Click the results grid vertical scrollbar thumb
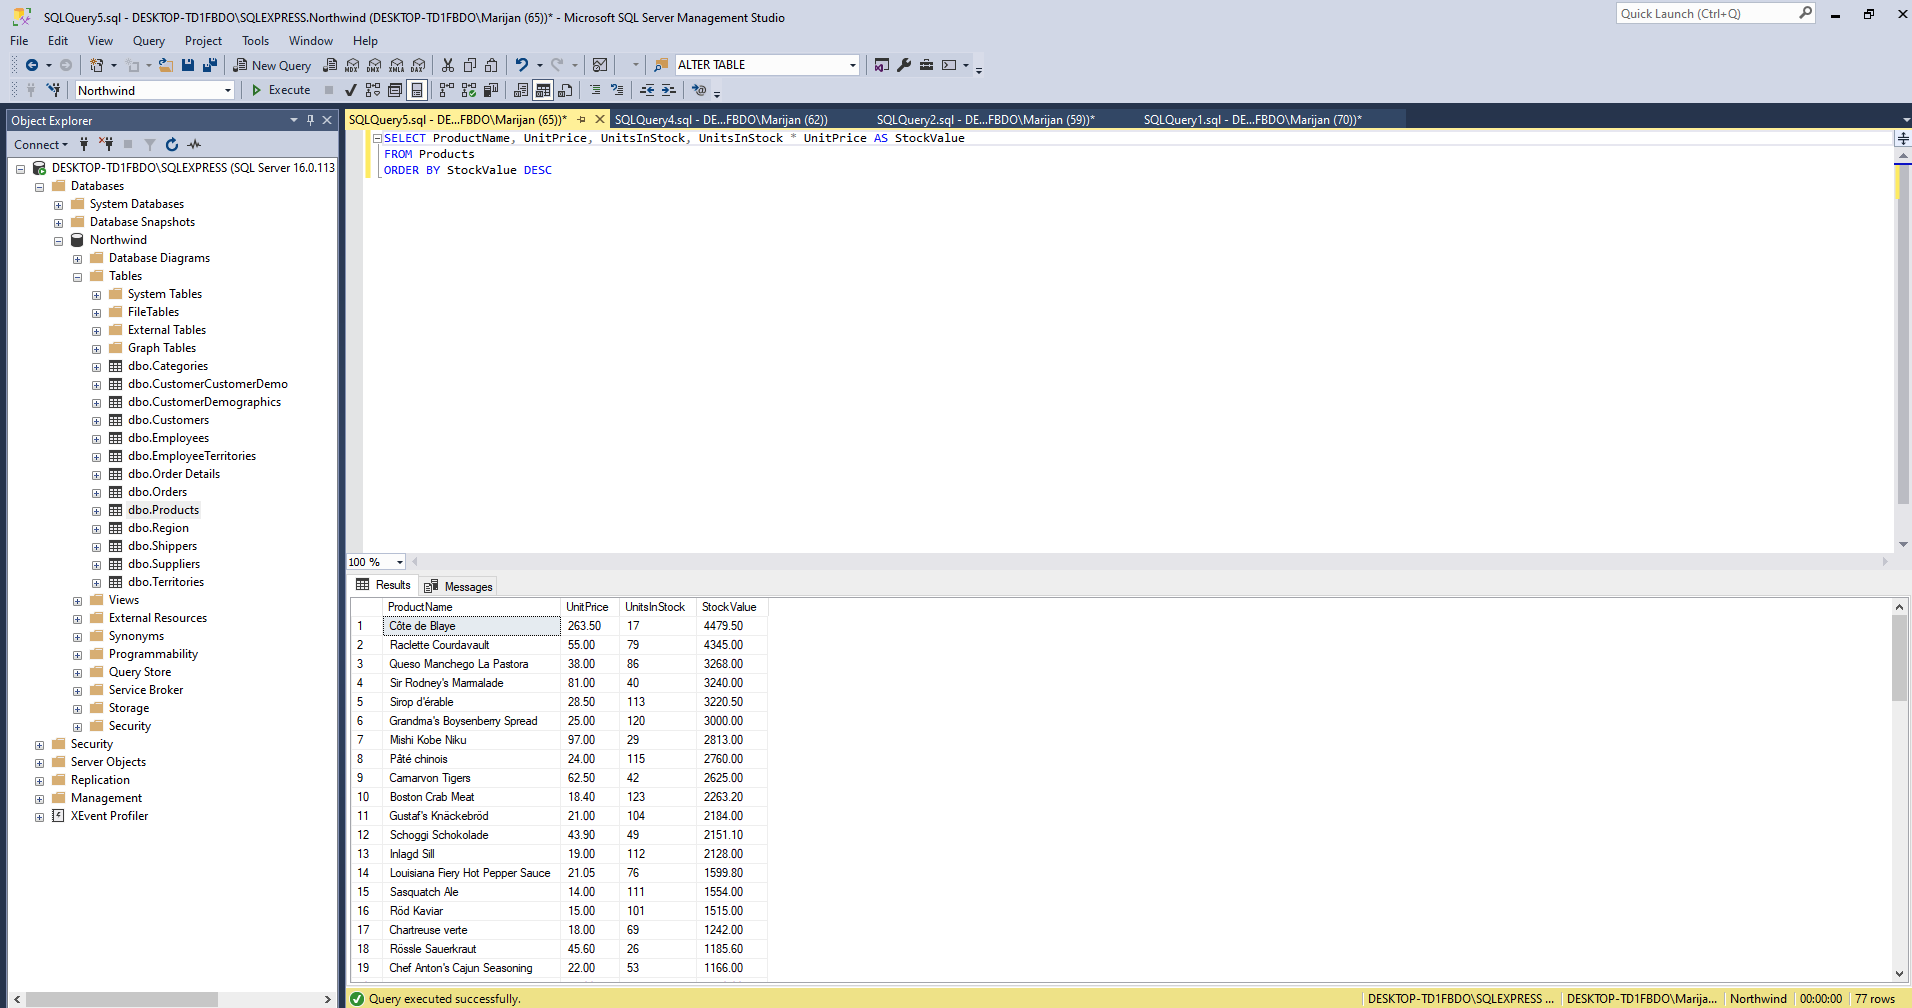The image size is (1912, 1008). pyautogui.click(x=1899, y=658)
